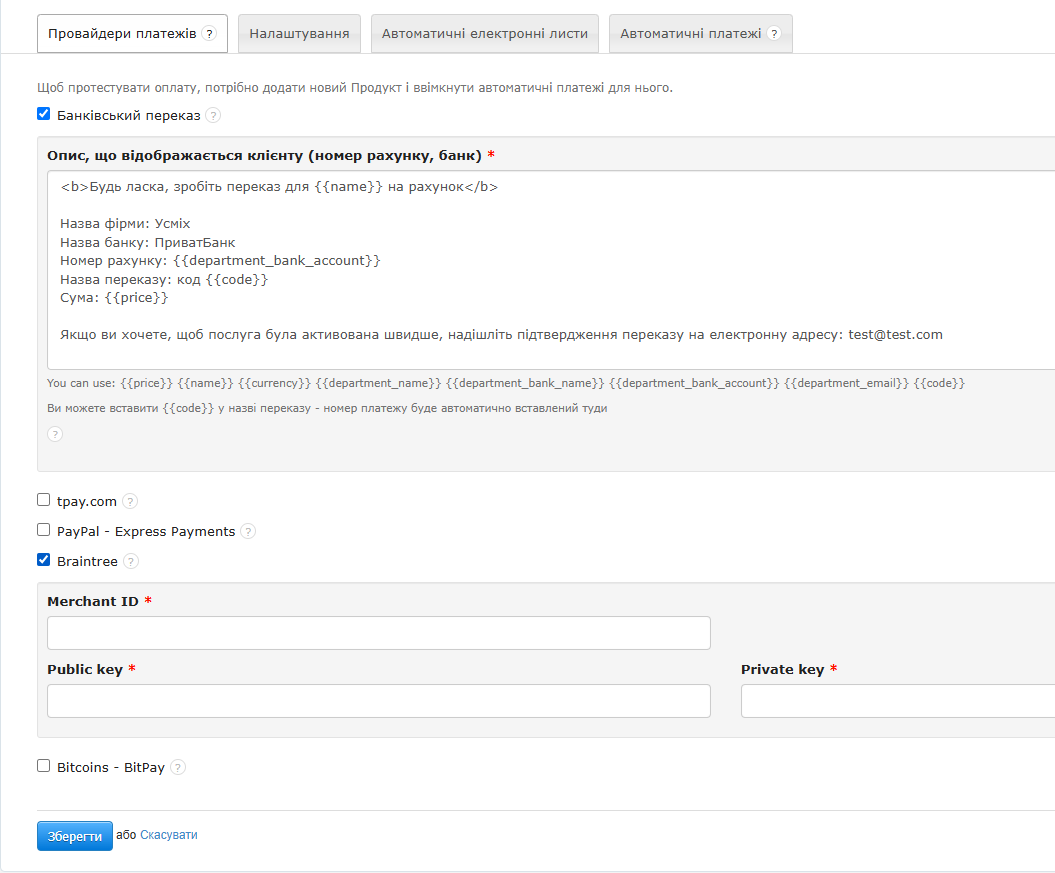The height and width of the screenshot is (873, 1055).
Task: Enable the tpay.com checkbox
Action: 43,500
